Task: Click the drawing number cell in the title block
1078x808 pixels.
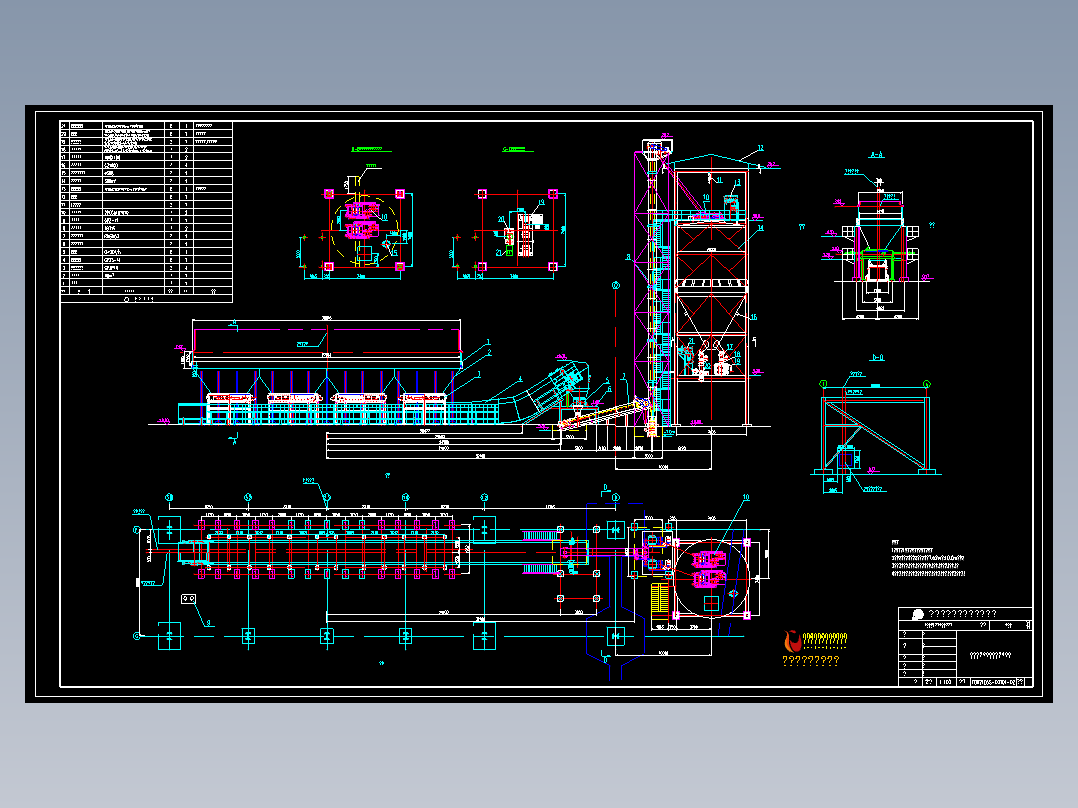Action: coord(993,681)
